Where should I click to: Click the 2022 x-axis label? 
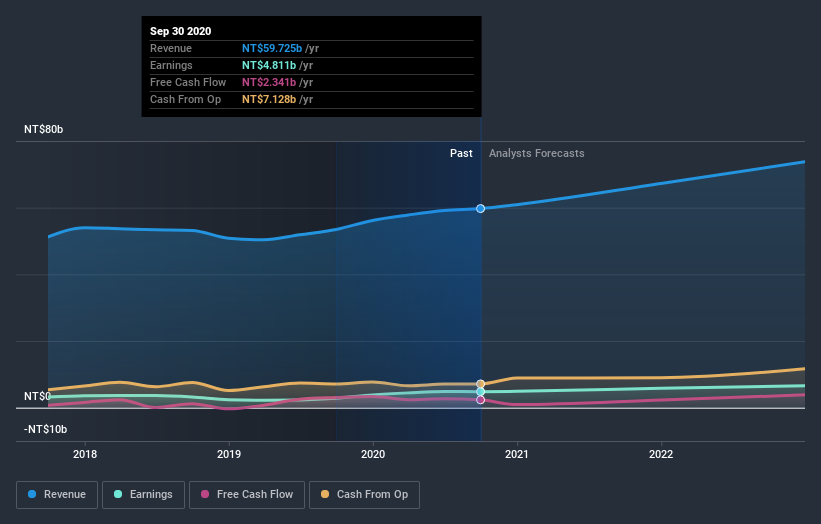pos(661,454)
